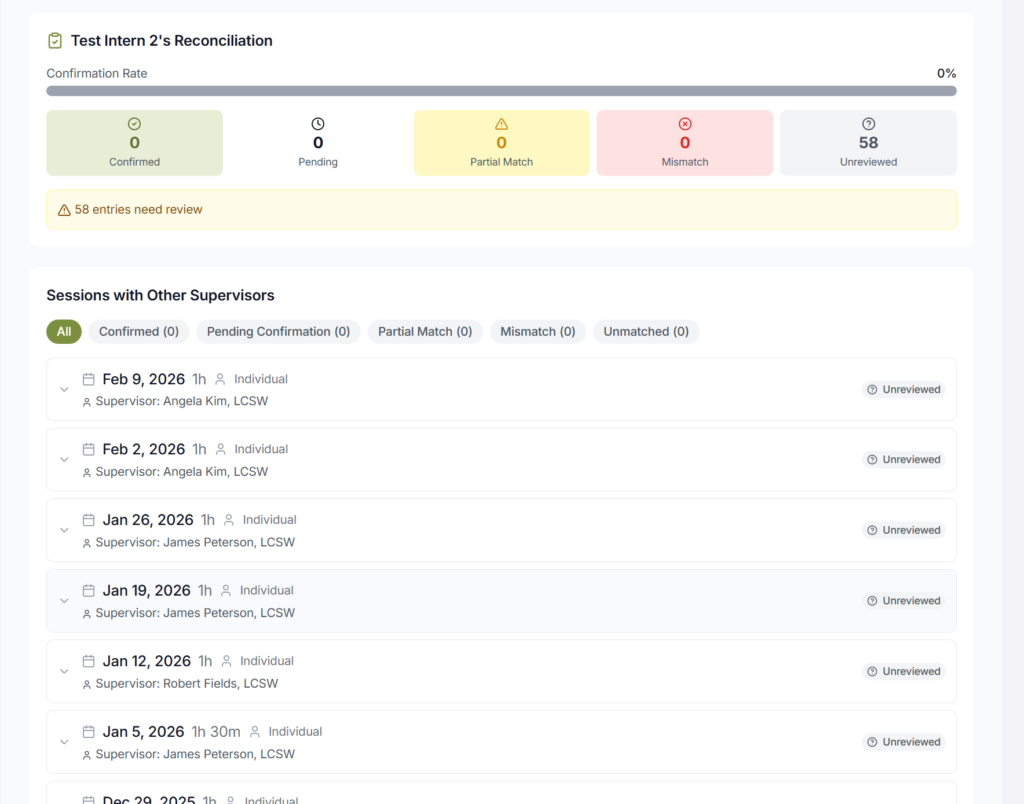Click the Unreviewed question mark icon
This screenshot has height=804, width=1024.
click(868, 124)
